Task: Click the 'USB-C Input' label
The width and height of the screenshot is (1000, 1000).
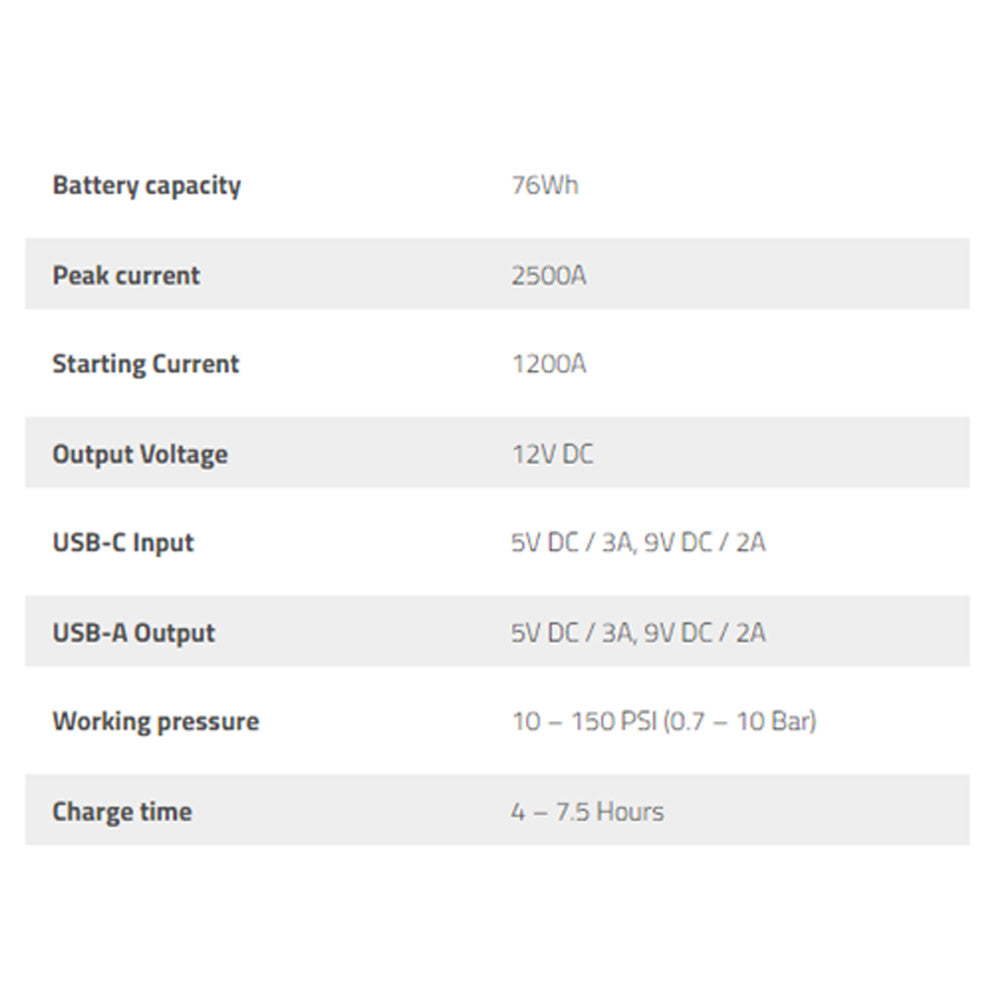Action: [x=123, y=543]
